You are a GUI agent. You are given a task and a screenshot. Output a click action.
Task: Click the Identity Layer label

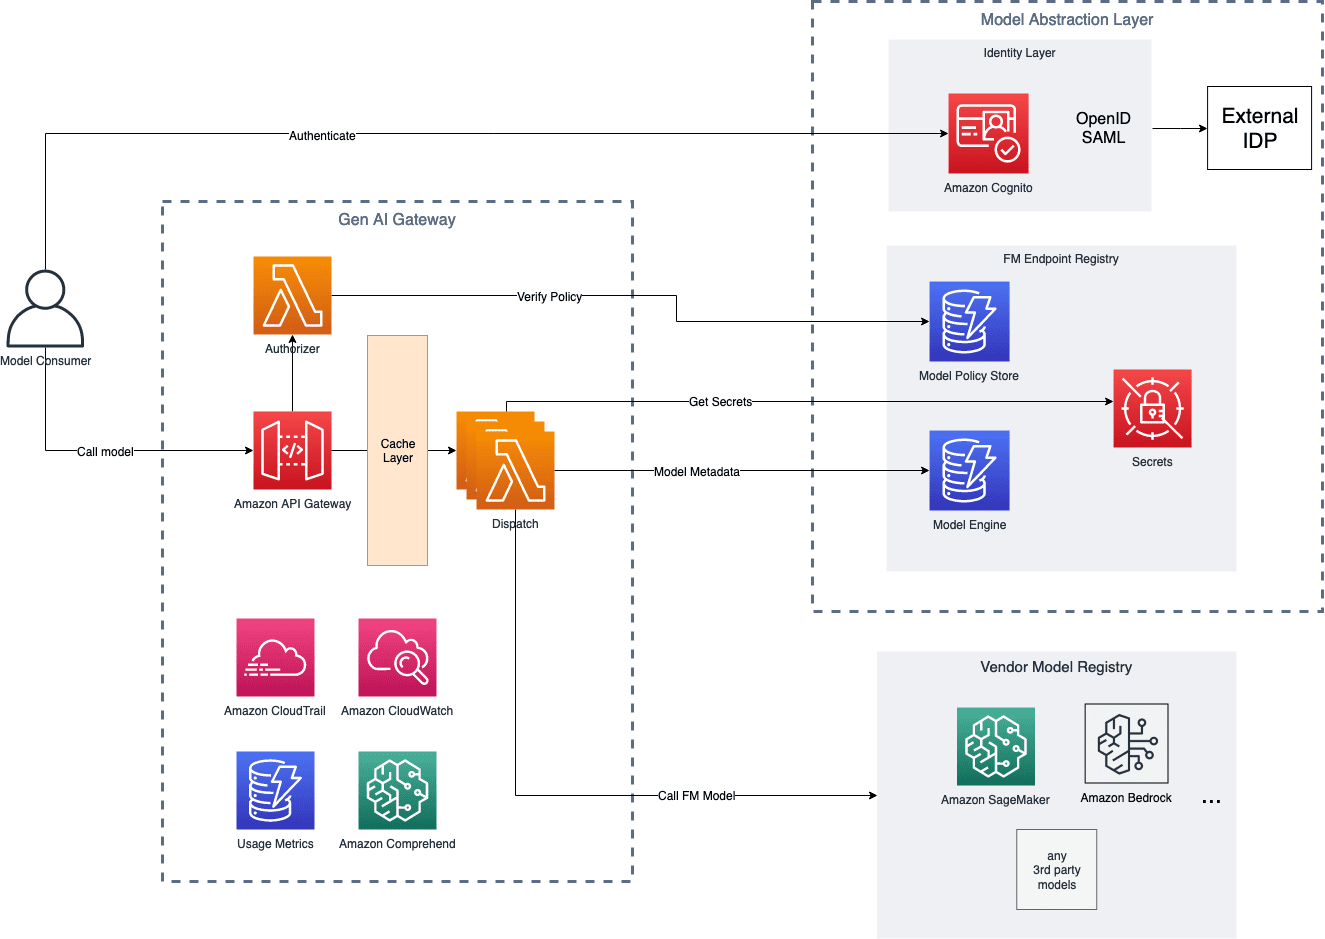[x=1019, y=53]
